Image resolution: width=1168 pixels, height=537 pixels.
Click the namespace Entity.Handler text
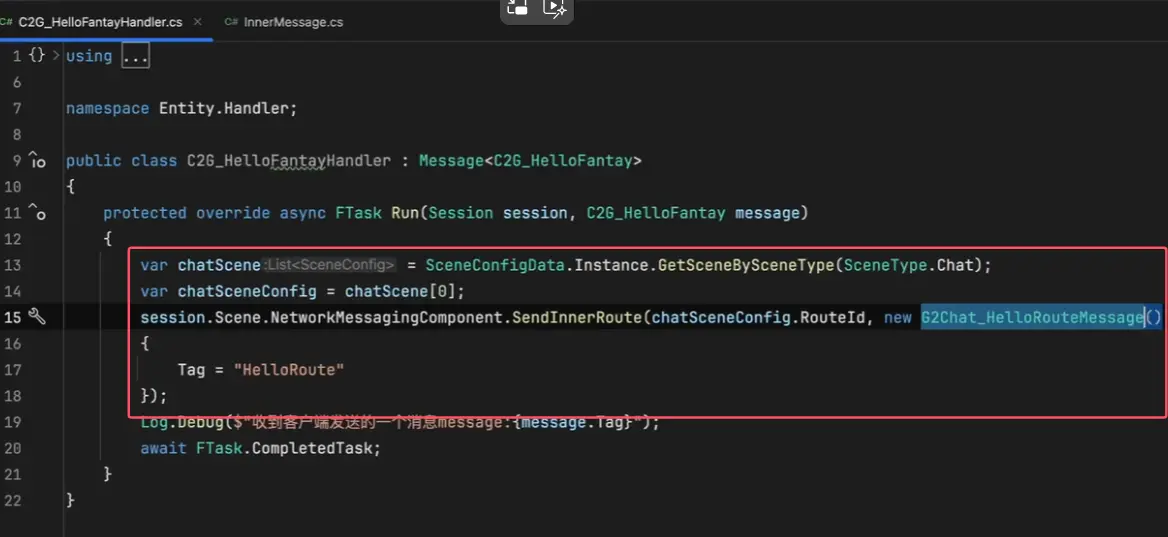pos(181,108)
